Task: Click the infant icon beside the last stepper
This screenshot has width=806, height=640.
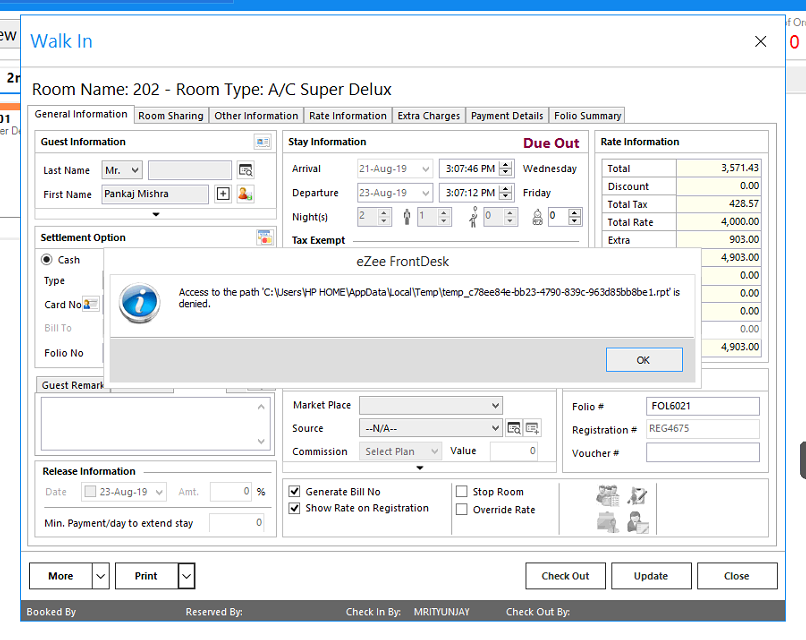Action: [x=537, y=217]
